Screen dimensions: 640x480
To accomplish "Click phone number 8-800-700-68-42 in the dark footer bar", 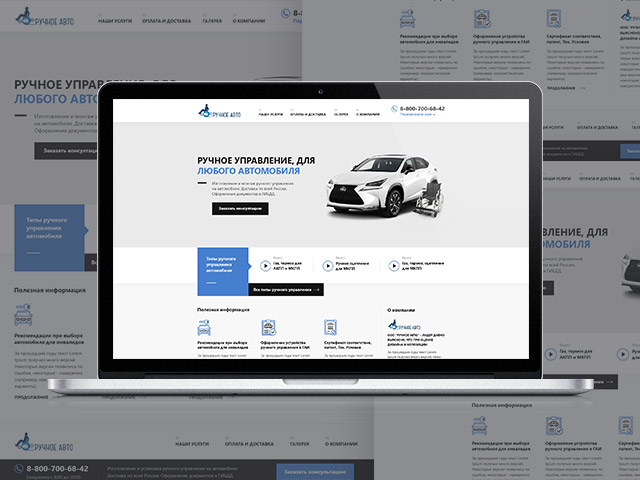I will tap(57, 469).
